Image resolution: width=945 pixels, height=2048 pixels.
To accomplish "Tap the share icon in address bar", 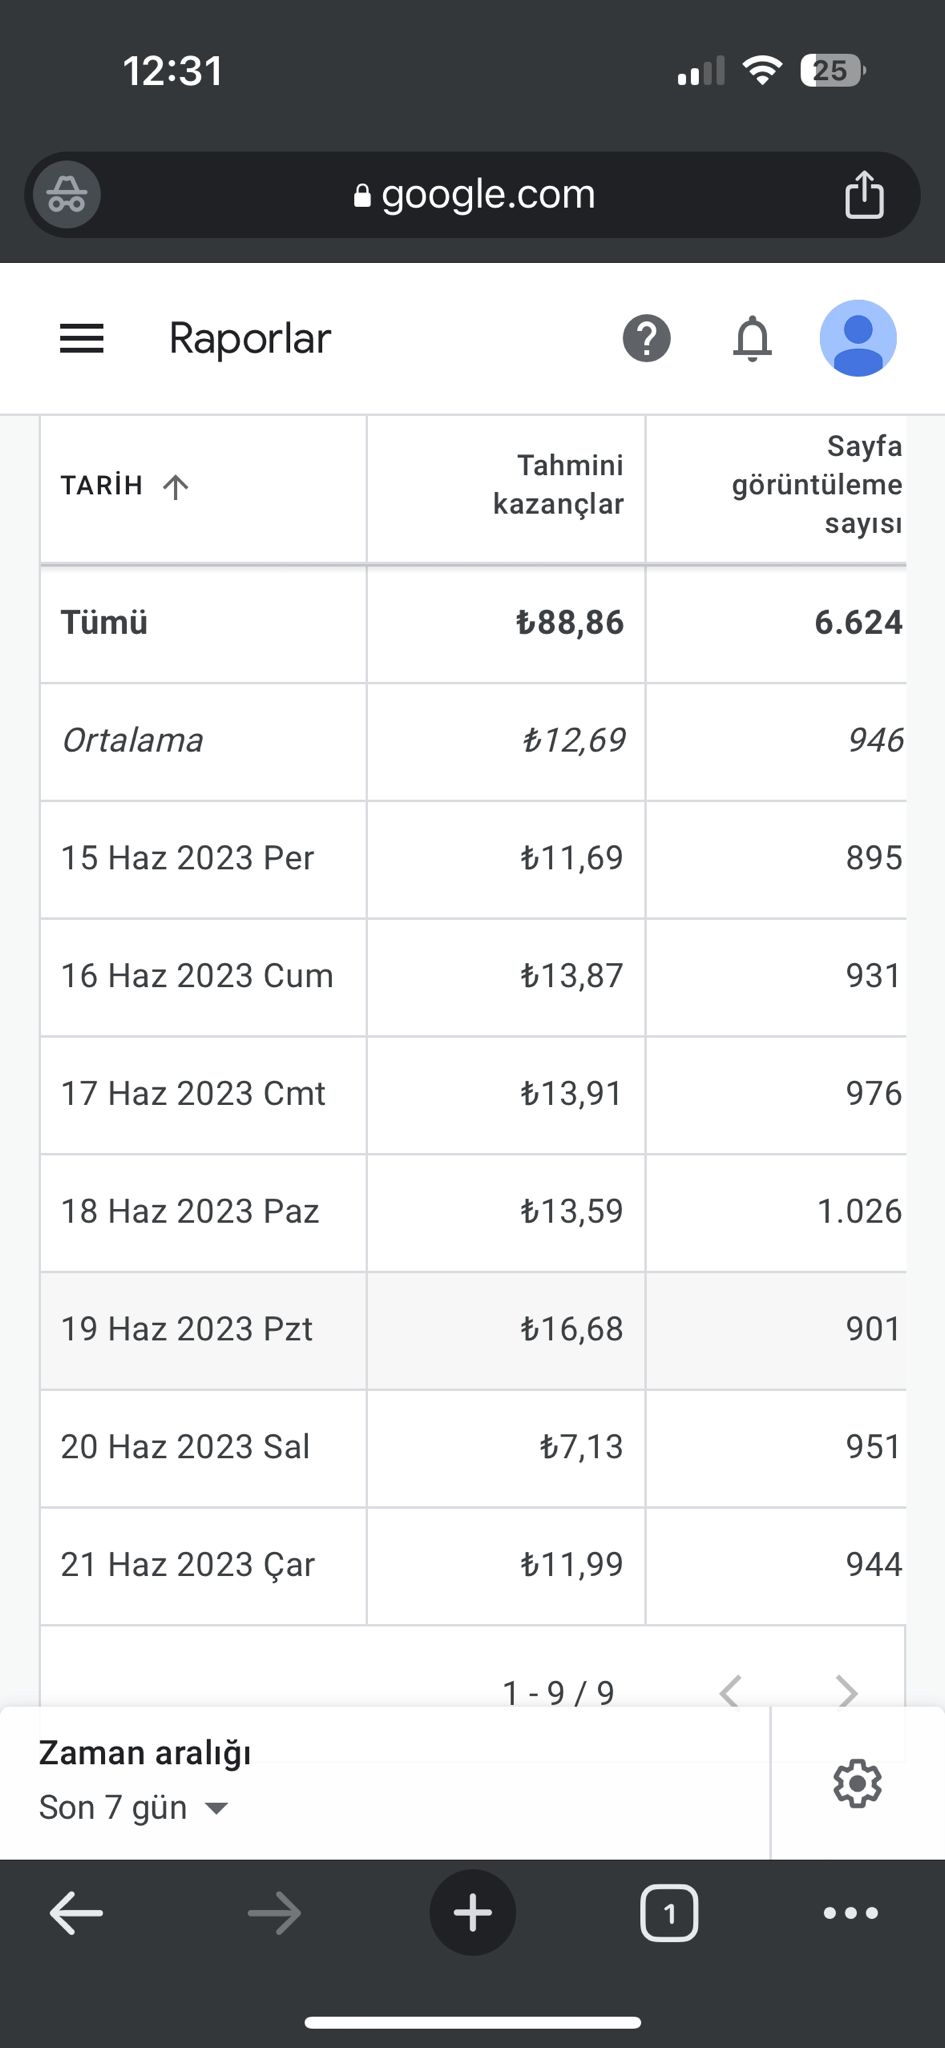I will [864, 194].
